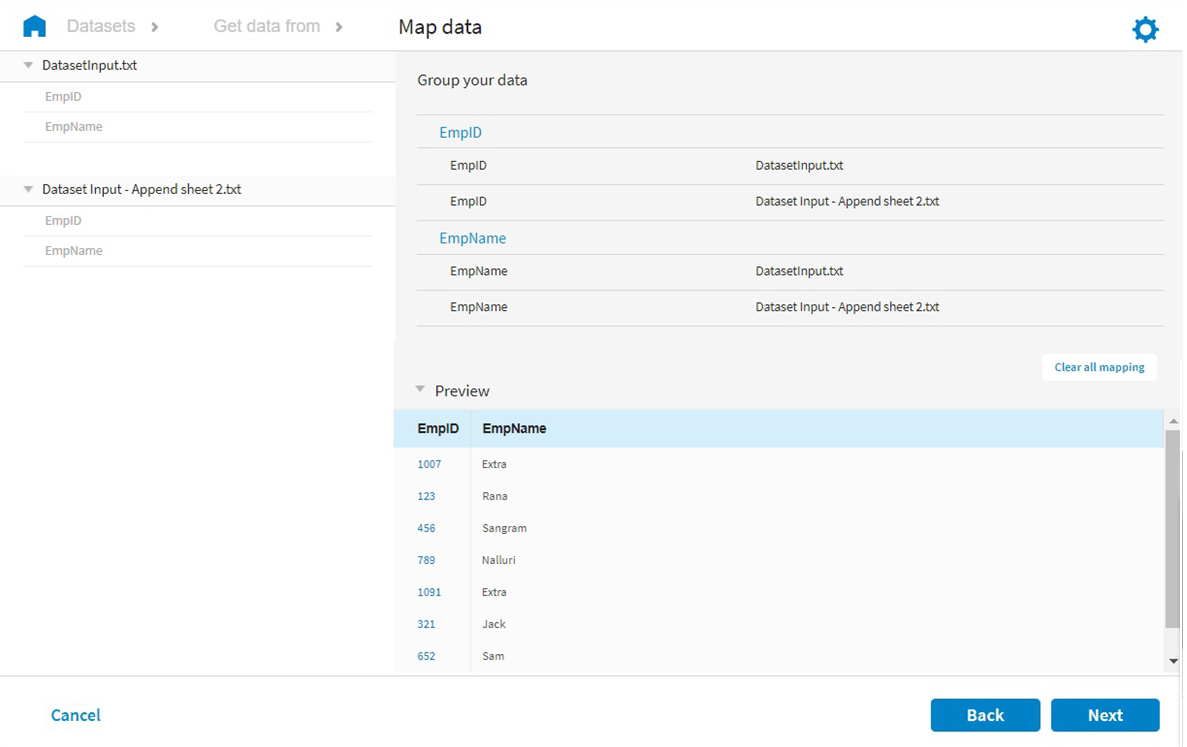1187x747 pixels.
Task: Click the Next button
Action: point(1104,715)
